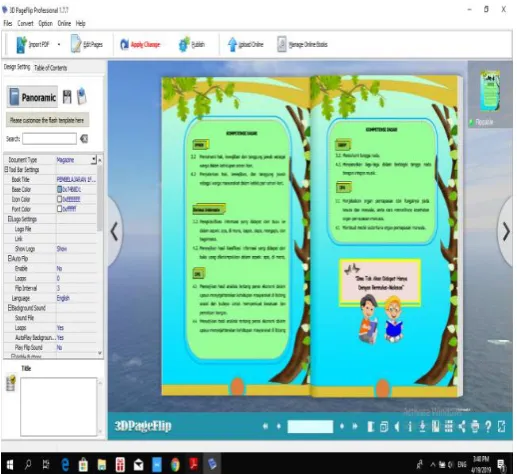Image resolution: width=517 pixels, height=474 pixels.
Task: Click the share icon in viewer bar
Action: pos(462,426)
